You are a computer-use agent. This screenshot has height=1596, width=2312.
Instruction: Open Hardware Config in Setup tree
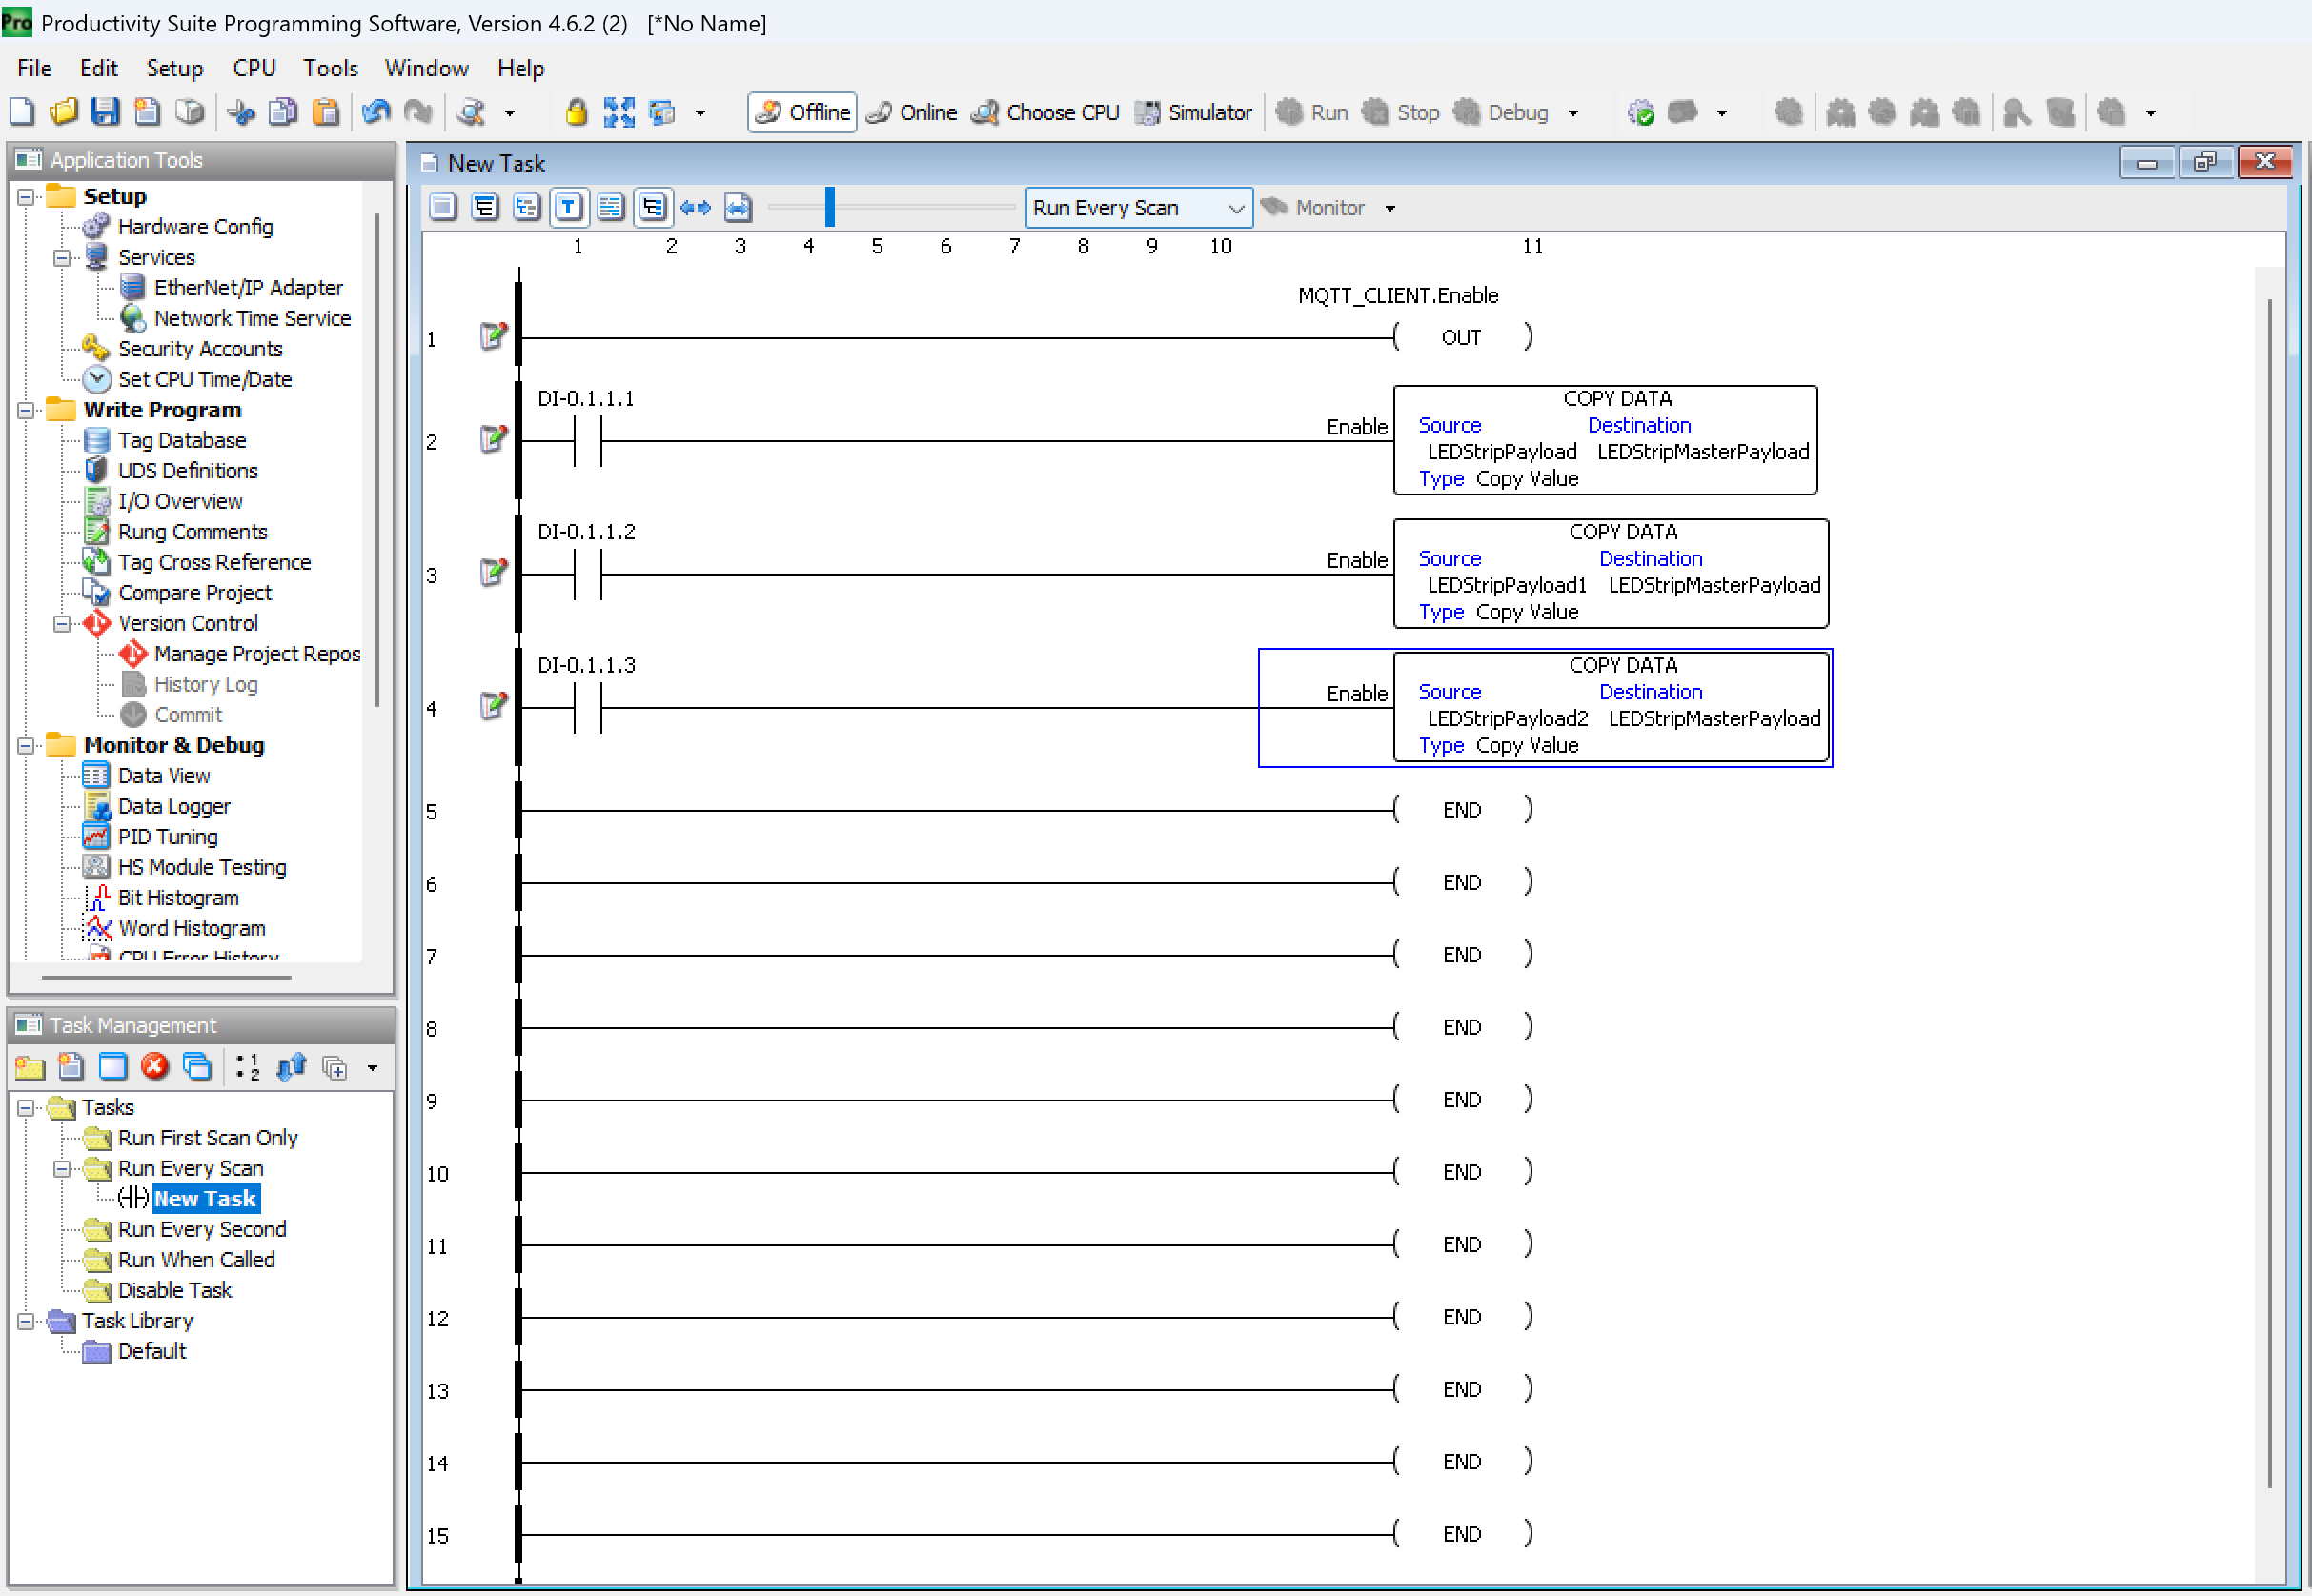(x=195, y=227)
